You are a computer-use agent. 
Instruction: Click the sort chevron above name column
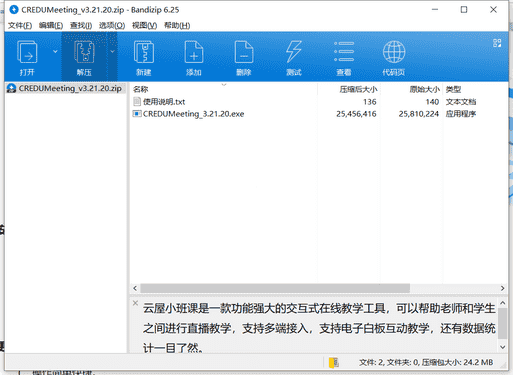click(224, 85)
